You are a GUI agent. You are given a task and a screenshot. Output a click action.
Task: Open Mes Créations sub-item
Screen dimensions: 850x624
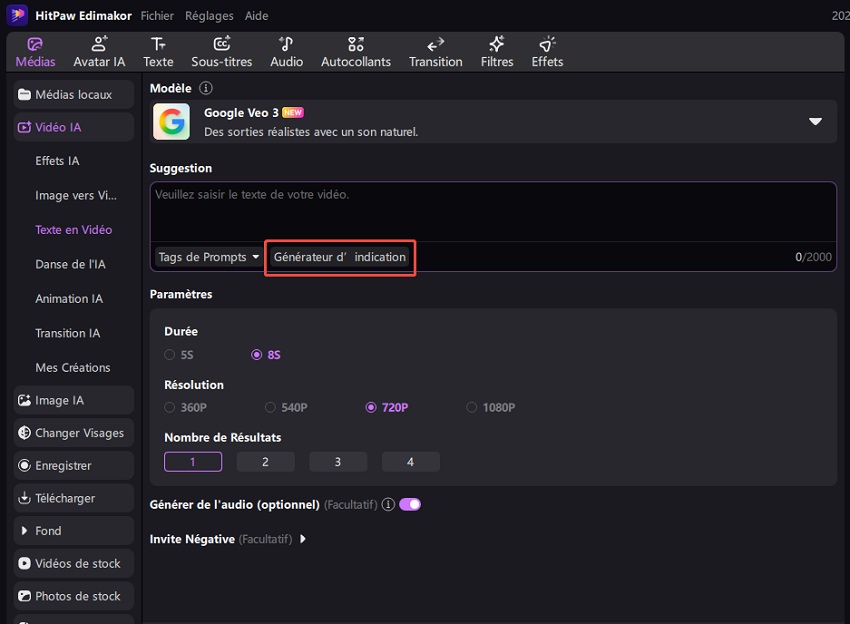(x=73, y=368)
